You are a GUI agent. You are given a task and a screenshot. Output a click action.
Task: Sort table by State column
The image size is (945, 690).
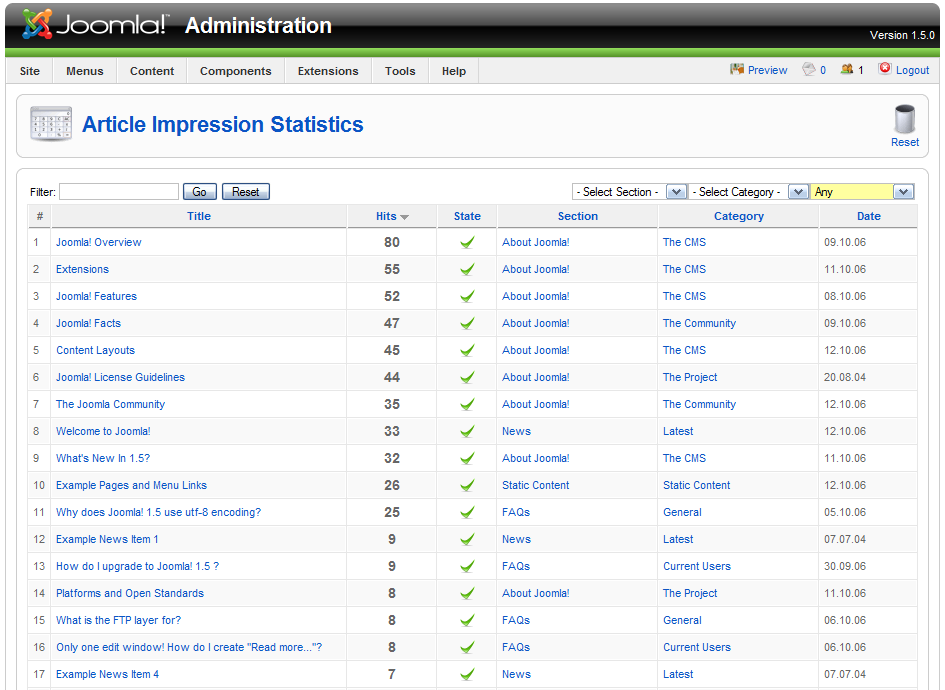467,216
